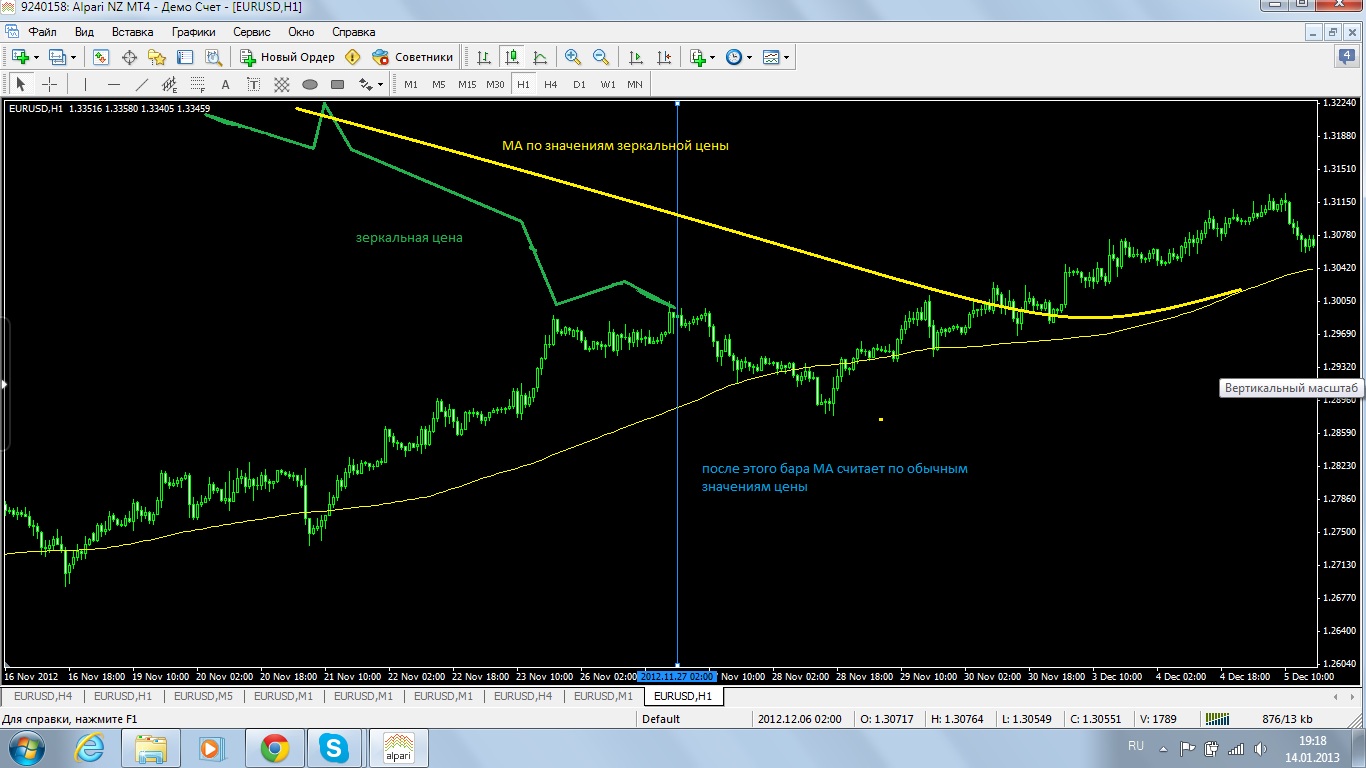1366x768 pixels.
Task: Click the Default profile in status bar
Action: (x=661, y=719)
